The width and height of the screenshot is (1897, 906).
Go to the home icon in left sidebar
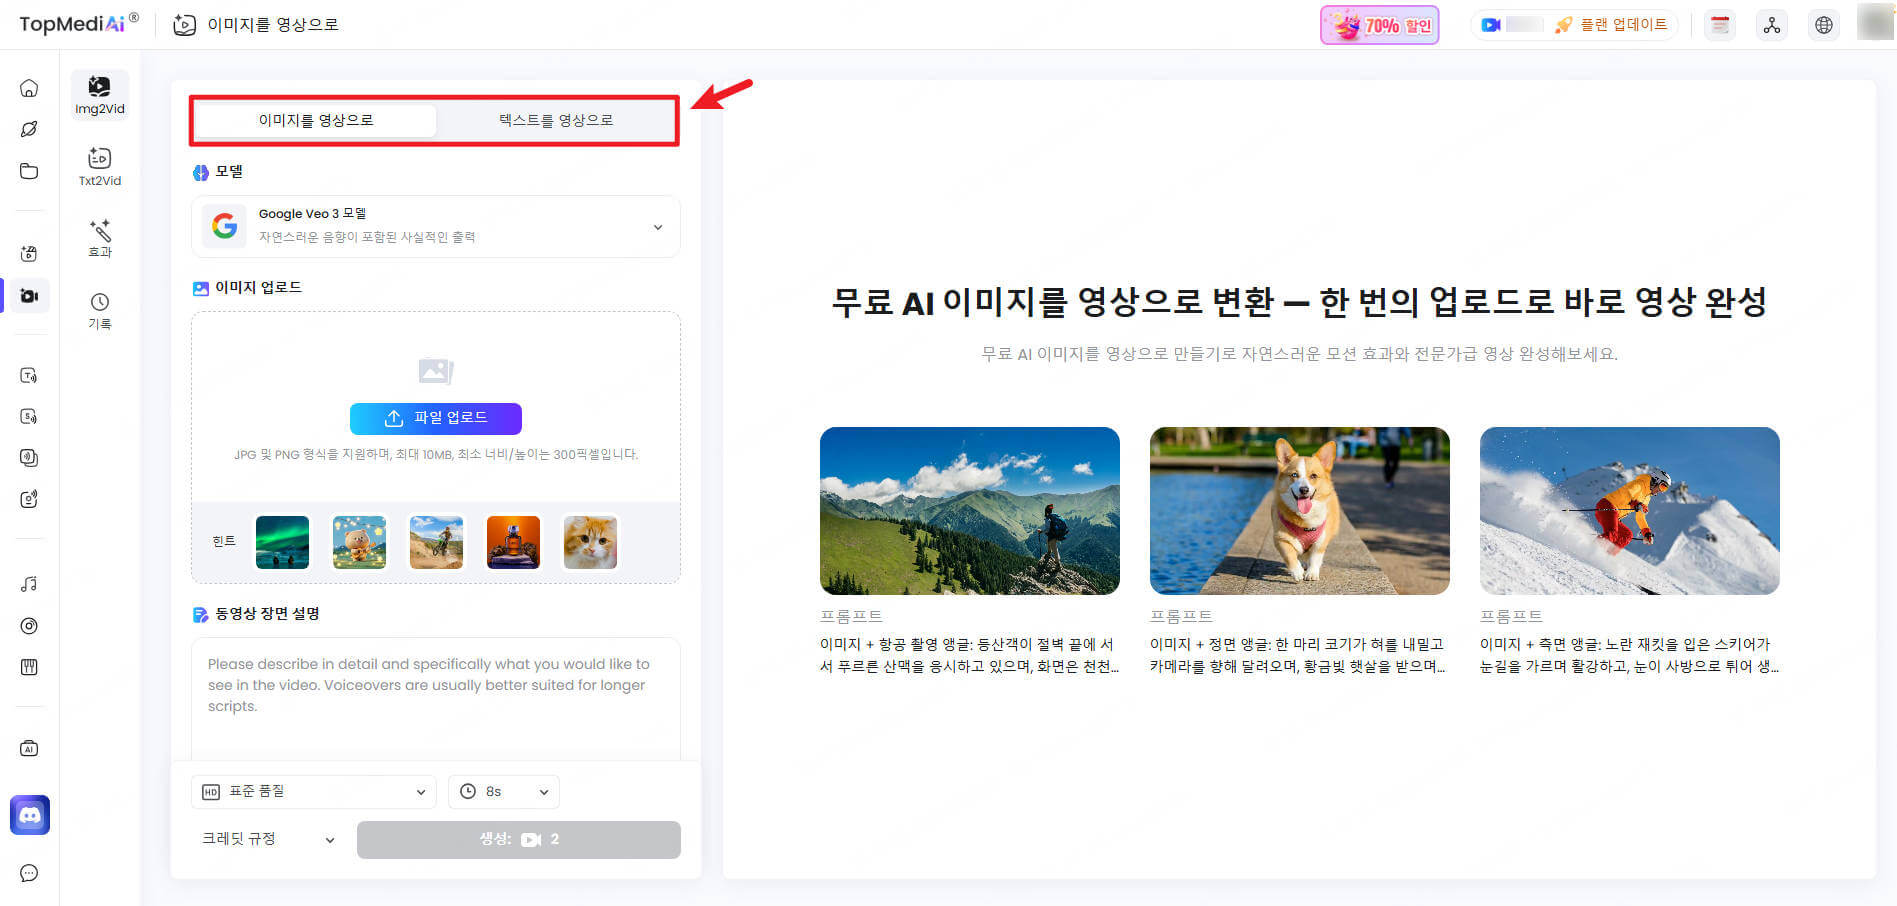pyautogui.click(x=29, y=88)
